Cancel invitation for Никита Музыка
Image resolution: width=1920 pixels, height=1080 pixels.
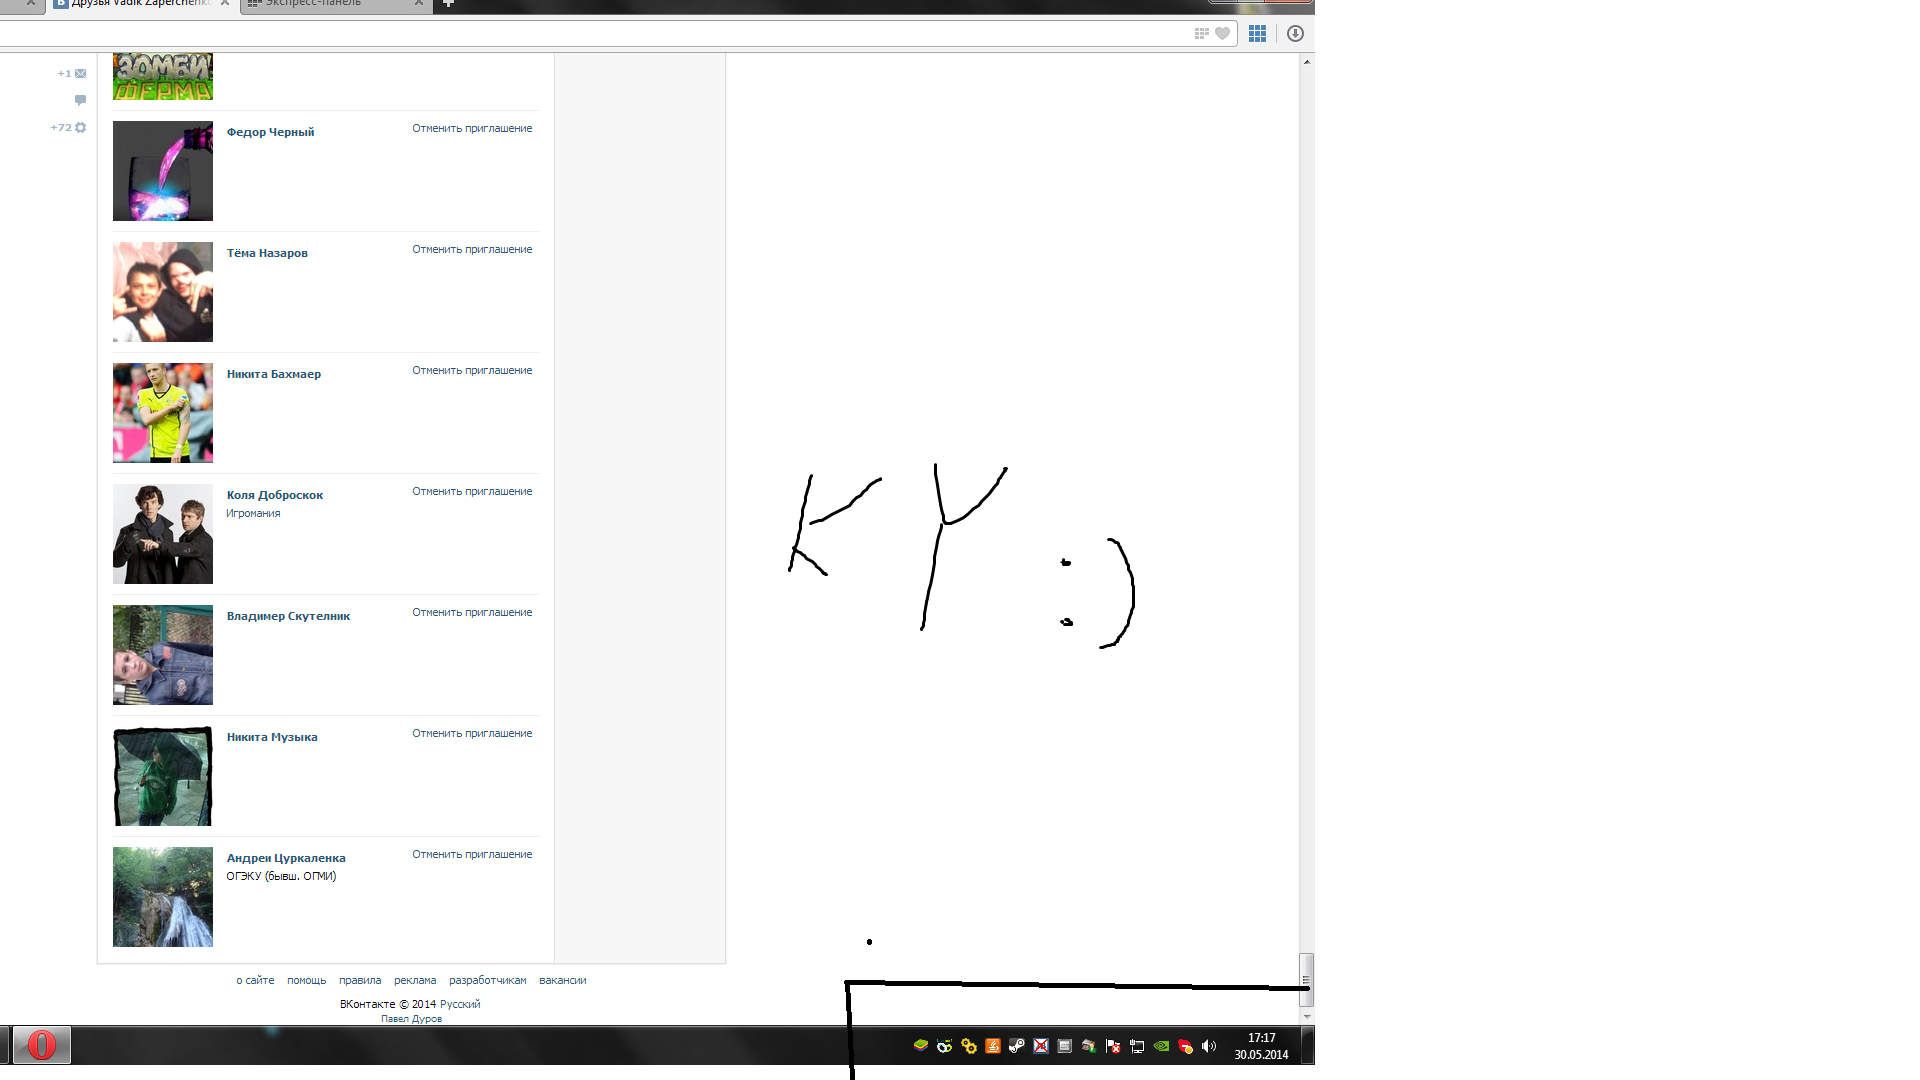(x=472, y=733)
